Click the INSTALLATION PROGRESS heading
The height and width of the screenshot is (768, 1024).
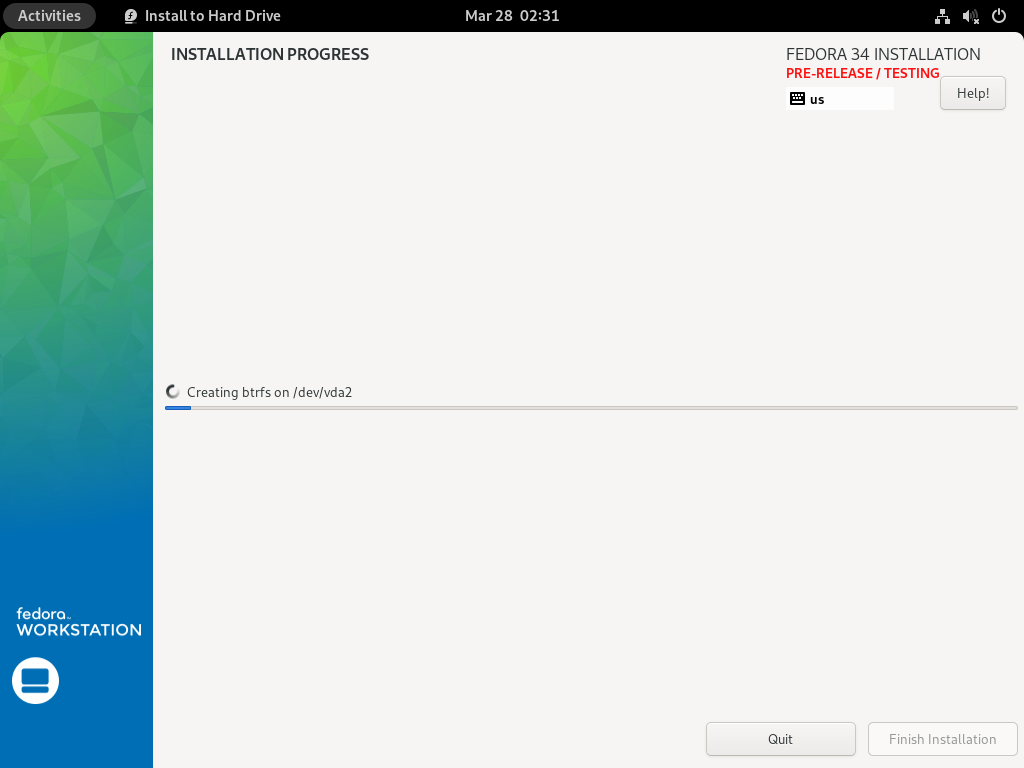(x=269, y=54)
